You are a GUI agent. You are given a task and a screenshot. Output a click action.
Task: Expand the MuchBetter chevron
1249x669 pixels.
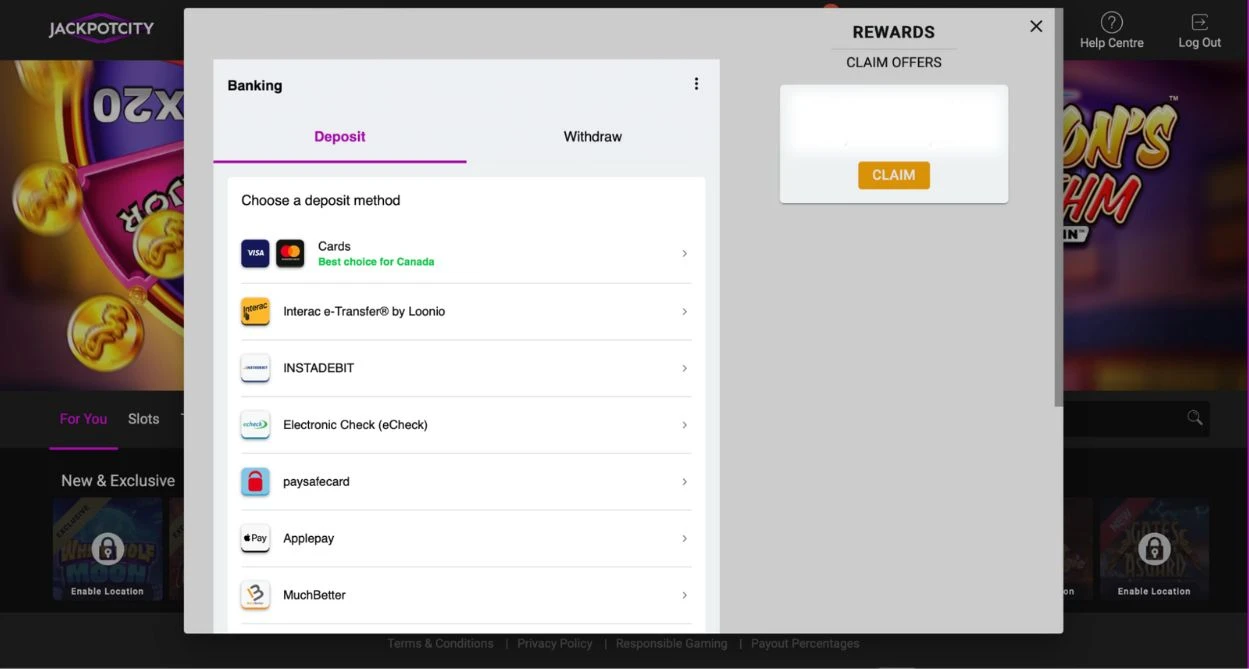point(684,595)
